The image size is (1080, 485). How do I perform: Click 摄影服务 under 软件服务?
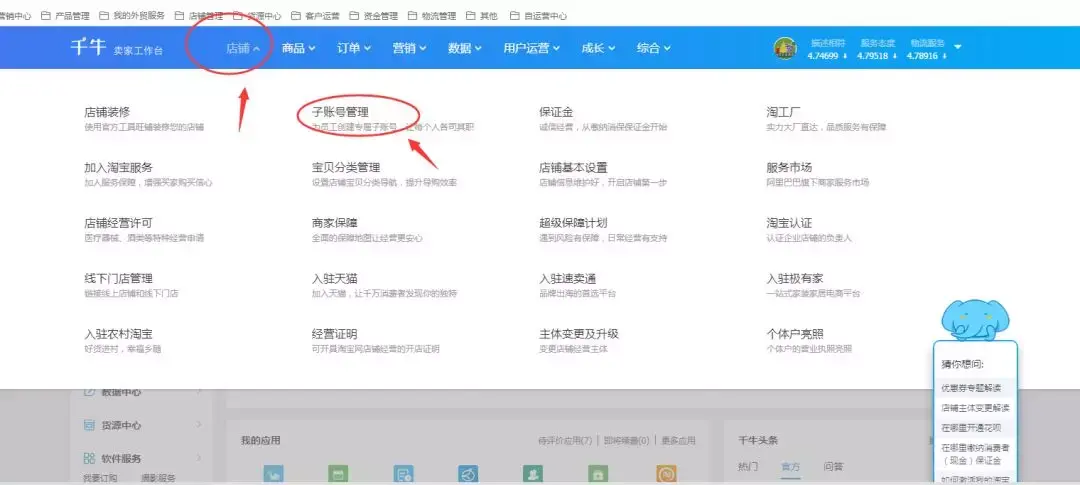(158, 477)
